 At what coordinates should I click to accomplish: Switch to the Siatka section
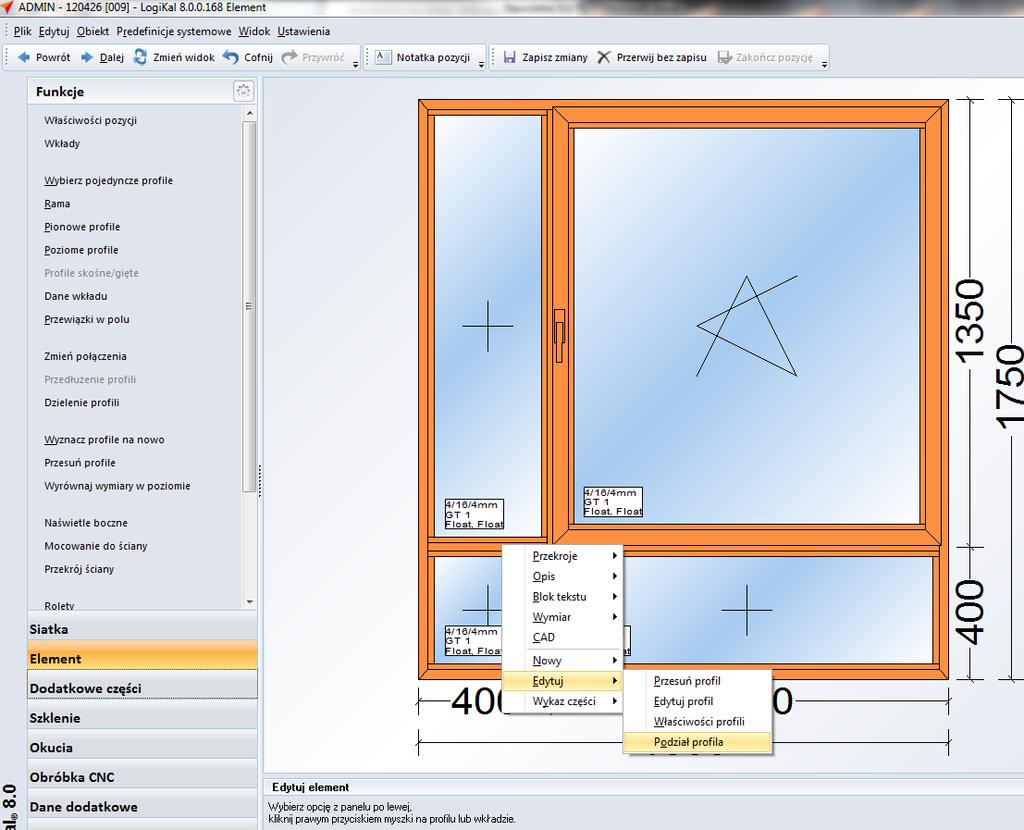point(142,629)
